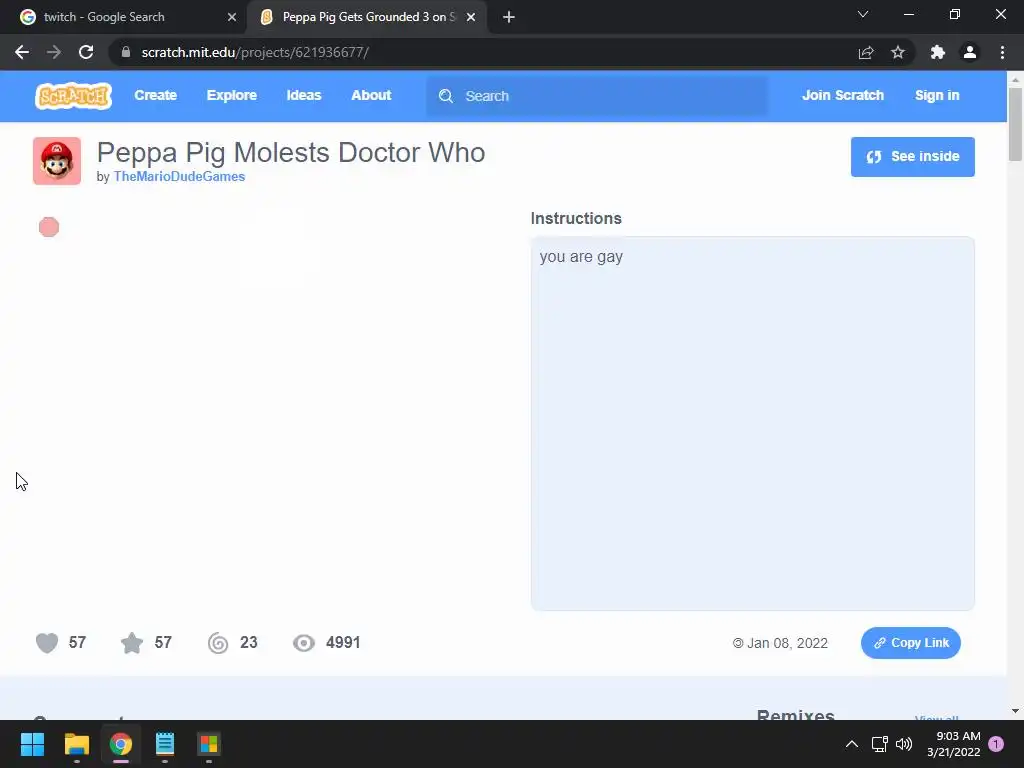Go back to the previous page
The width and height of the screenshot is (1024, 768).
pos(22,52)
